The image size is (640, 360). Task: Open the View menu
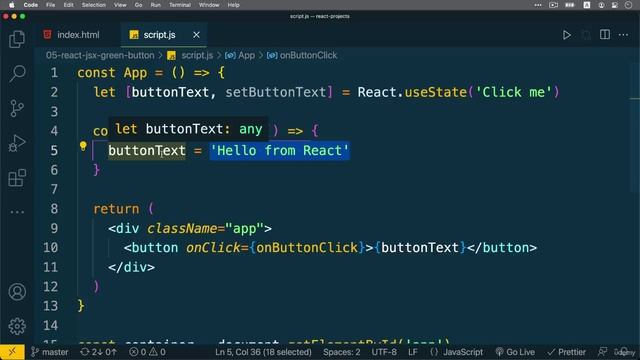[x=120, y=5]
